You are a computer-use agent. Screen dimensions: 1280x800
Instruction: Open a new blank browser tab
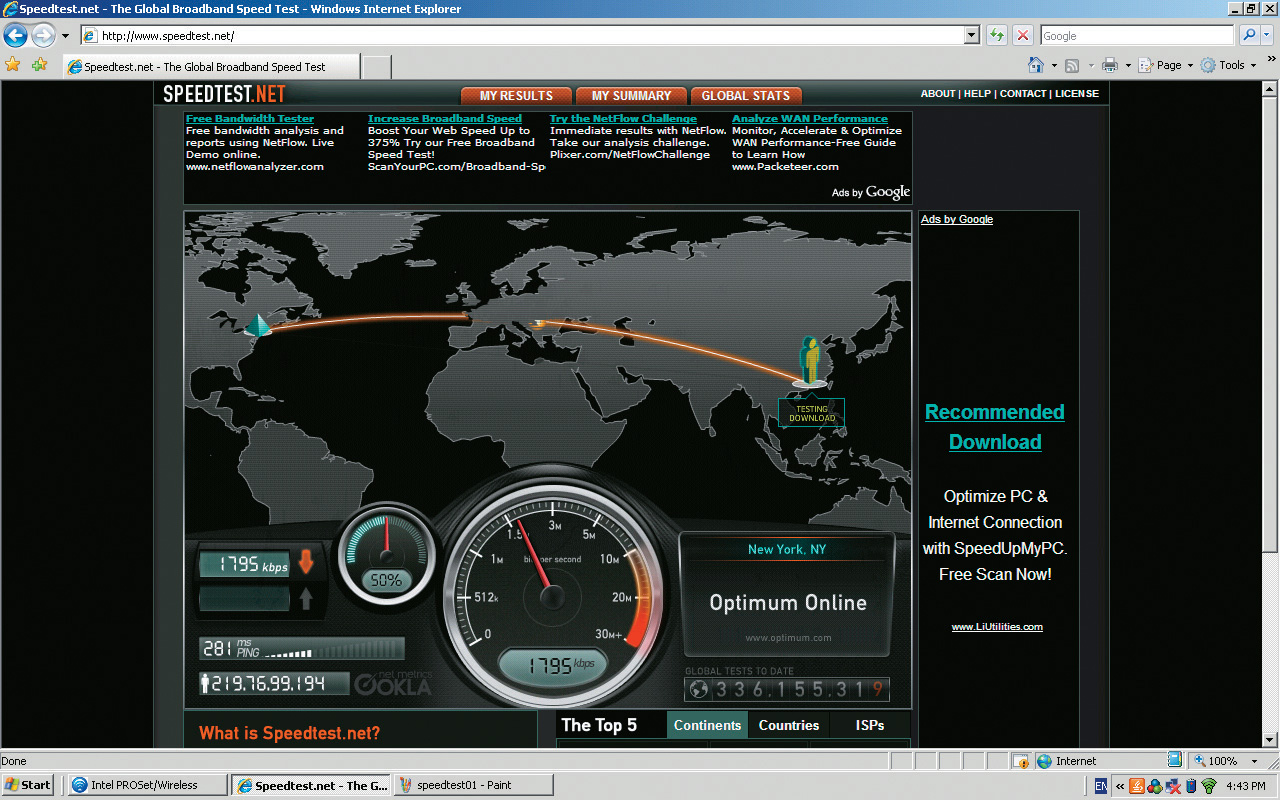click(376, 67)
